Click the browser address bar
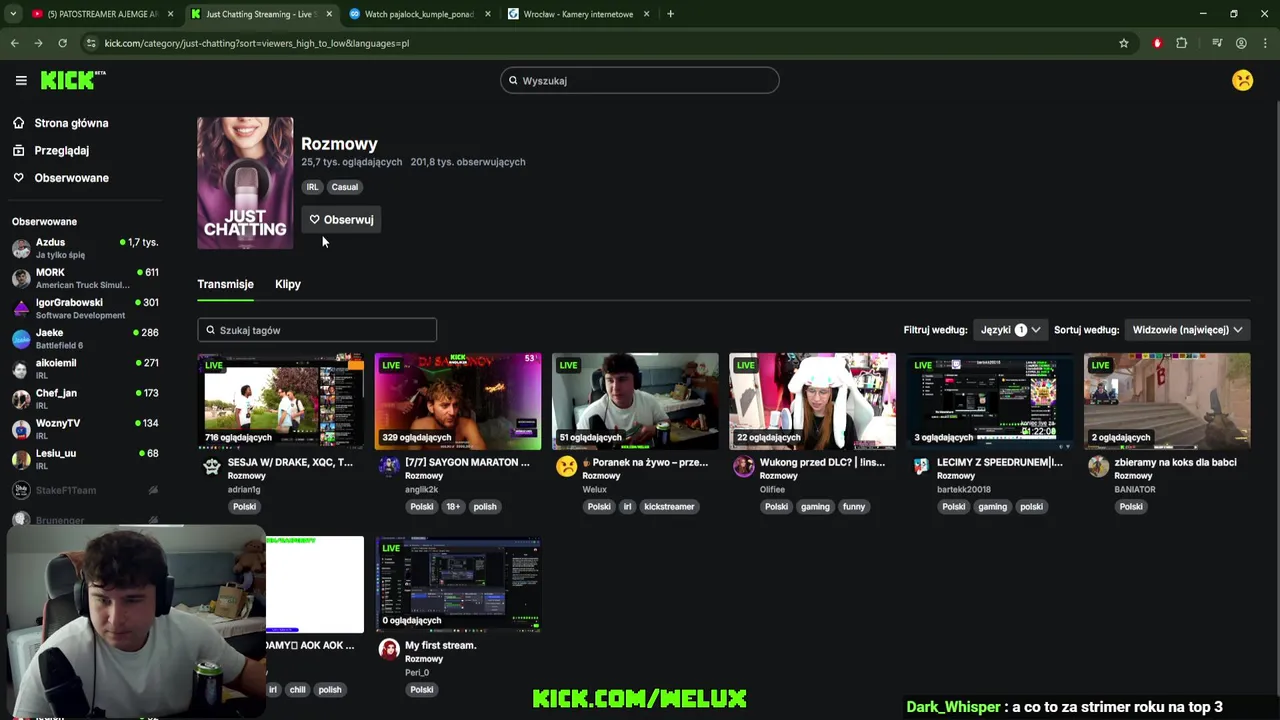The height and width of the screenshot is (720, 1280). [x=600, y=43]
